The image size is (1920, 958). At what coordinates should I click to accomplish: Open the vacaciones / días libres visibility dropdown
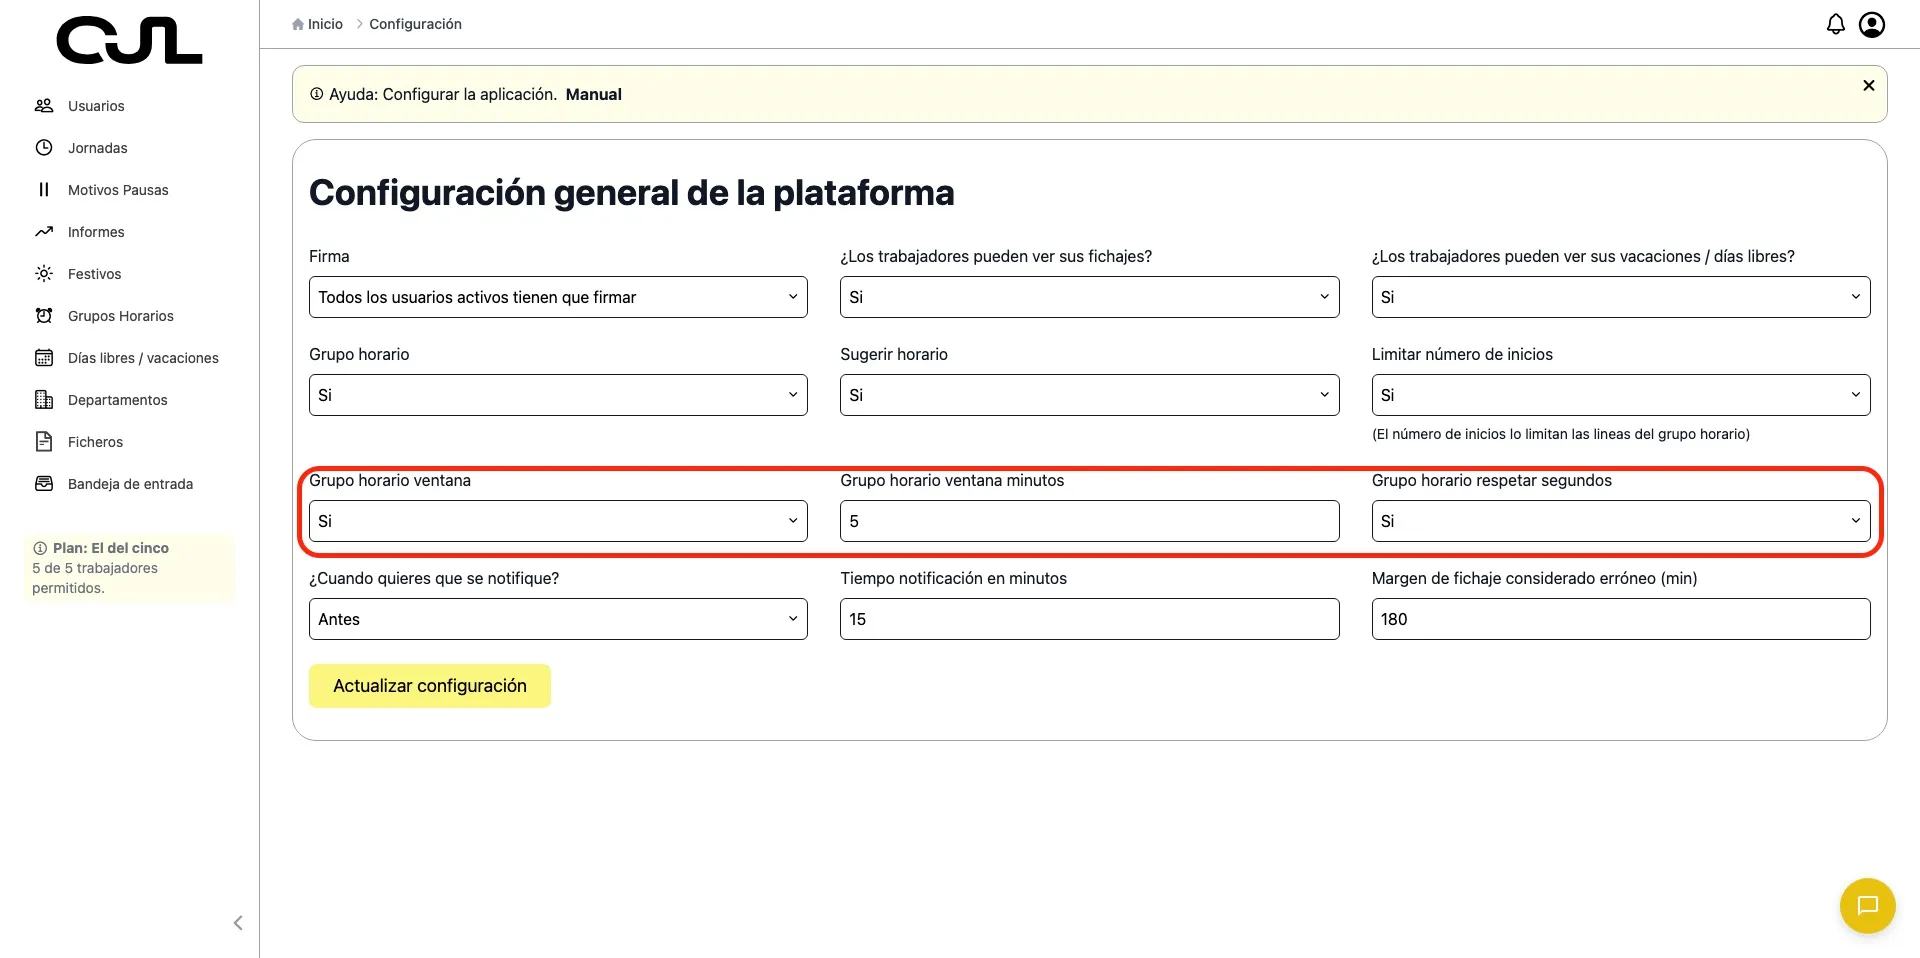pyautogui.click(x=1621, y=297)
